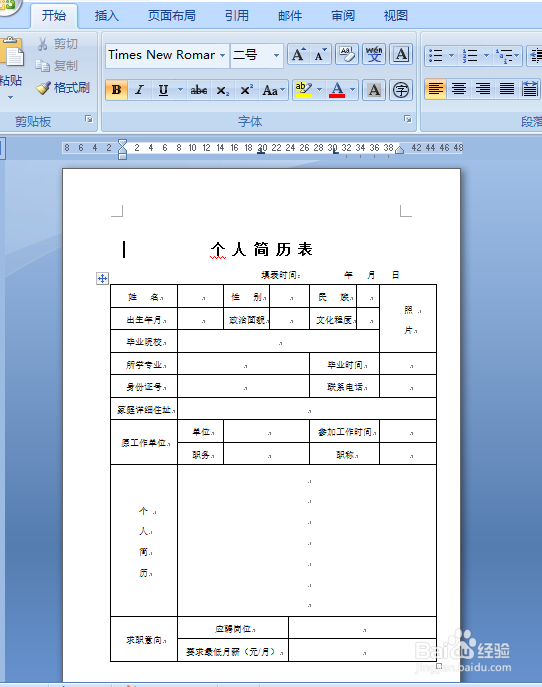The image size is (542, 687).
Task: Enable justified text alignment
Action: click(x=507, y=89)
